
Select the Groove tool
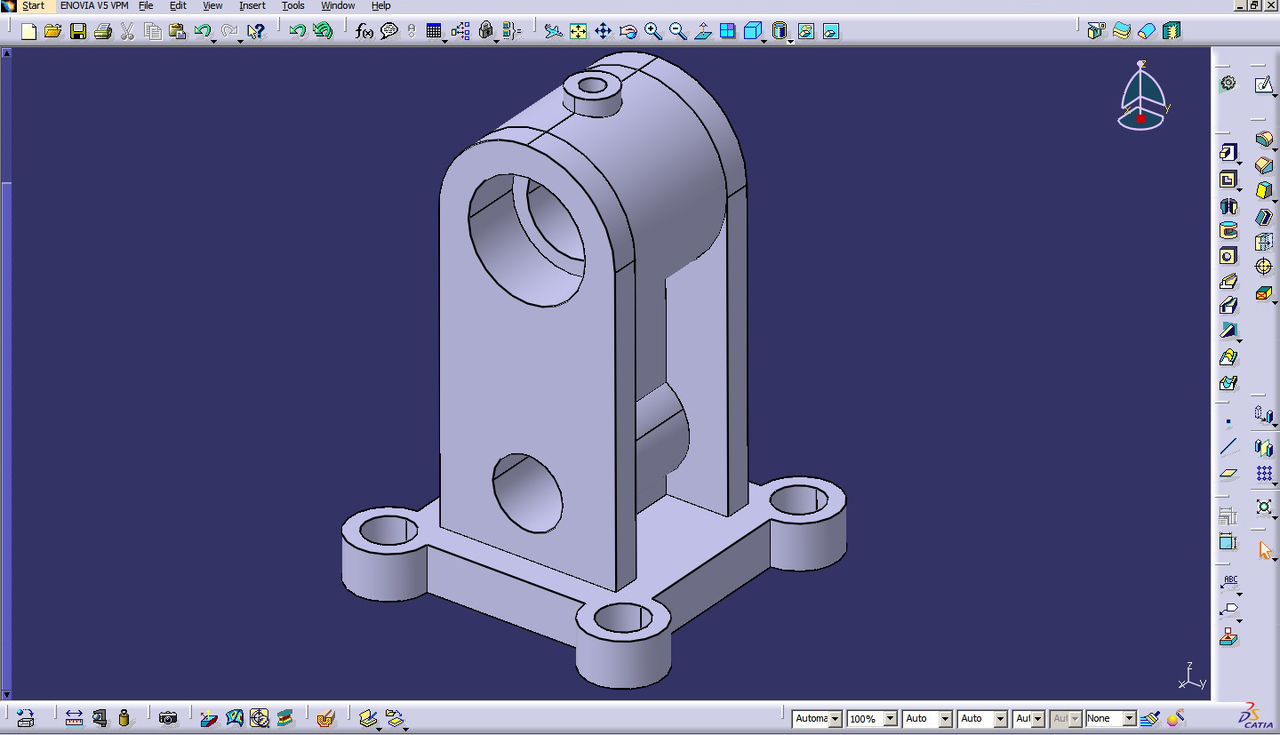1228,230
